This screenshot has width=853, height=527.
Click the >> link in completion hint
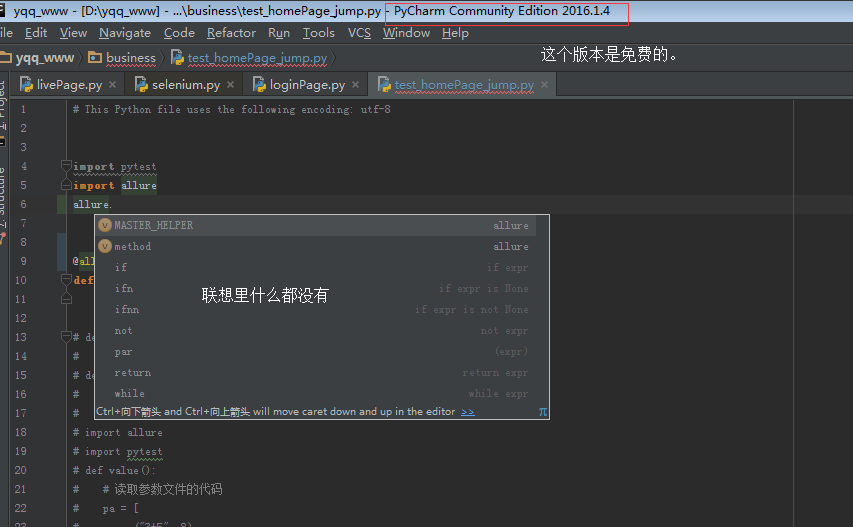click(468, 412)
